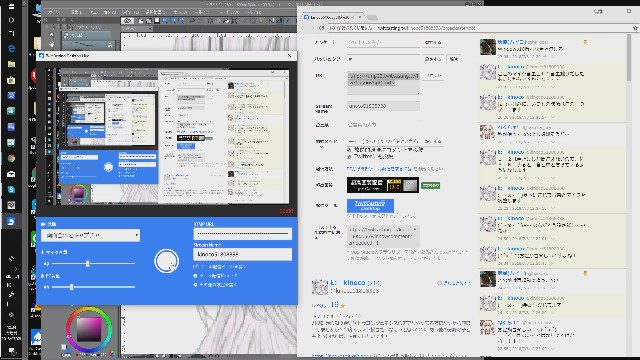Open Microsoft Edge from the taskbar

[x=11, y=49]
